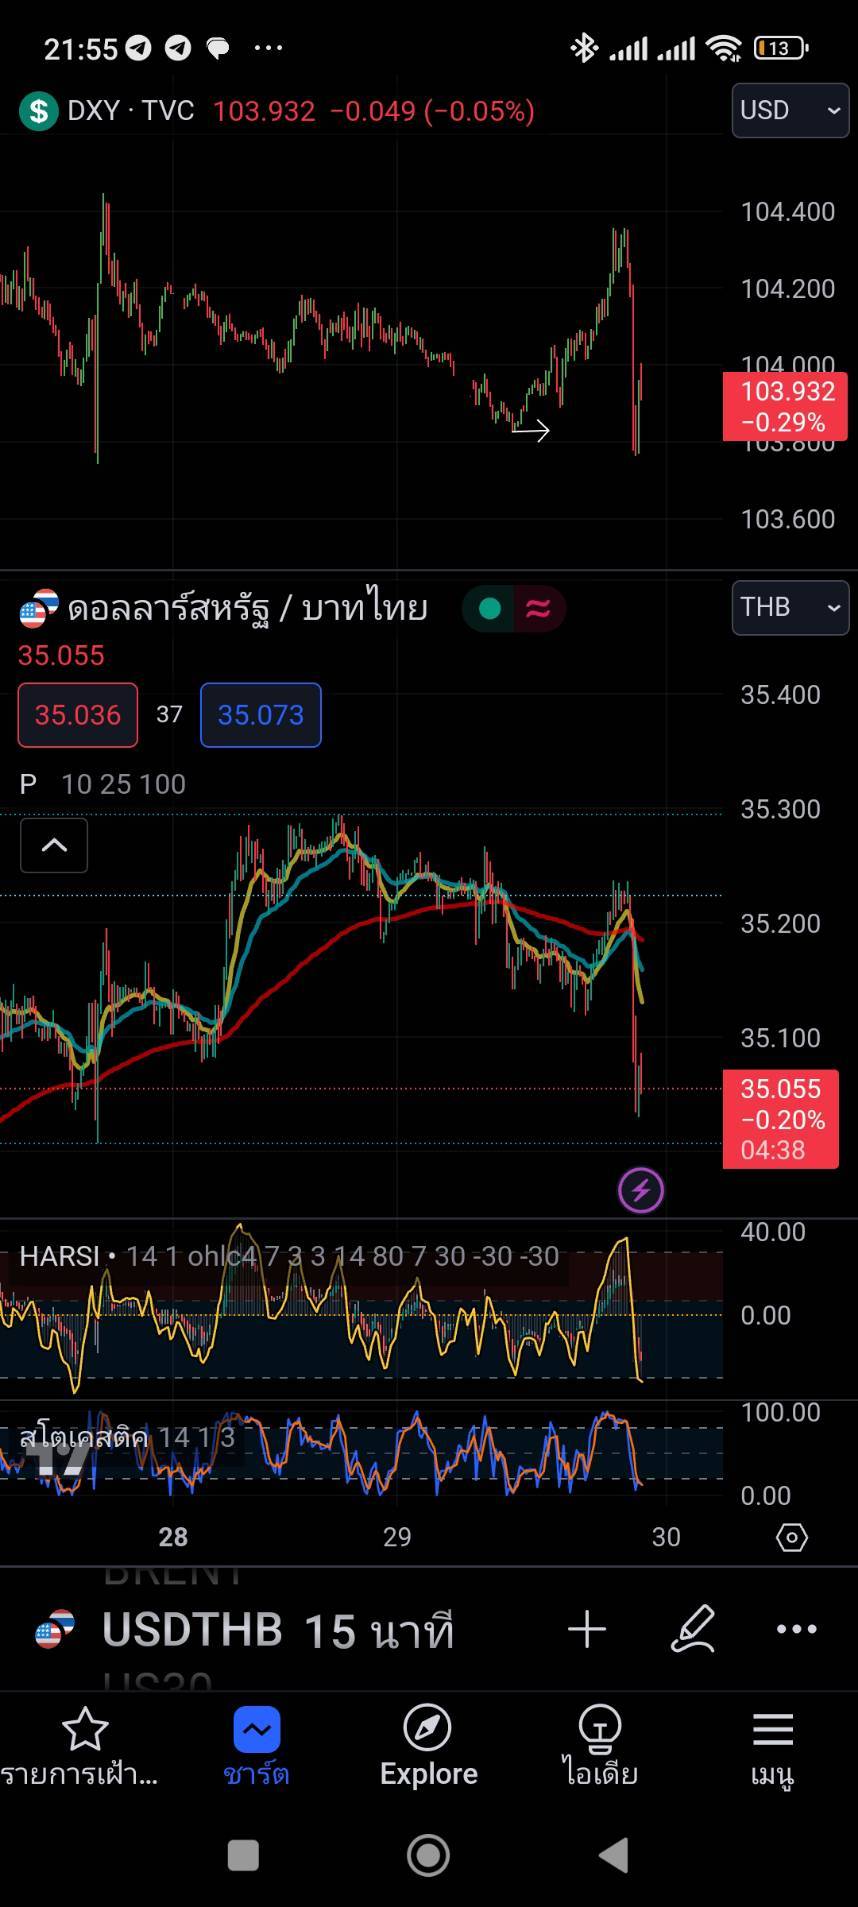Tap the blue buy price 35.073 button
This screenshot has width=858, height=1907.
[x=261, y=715]
